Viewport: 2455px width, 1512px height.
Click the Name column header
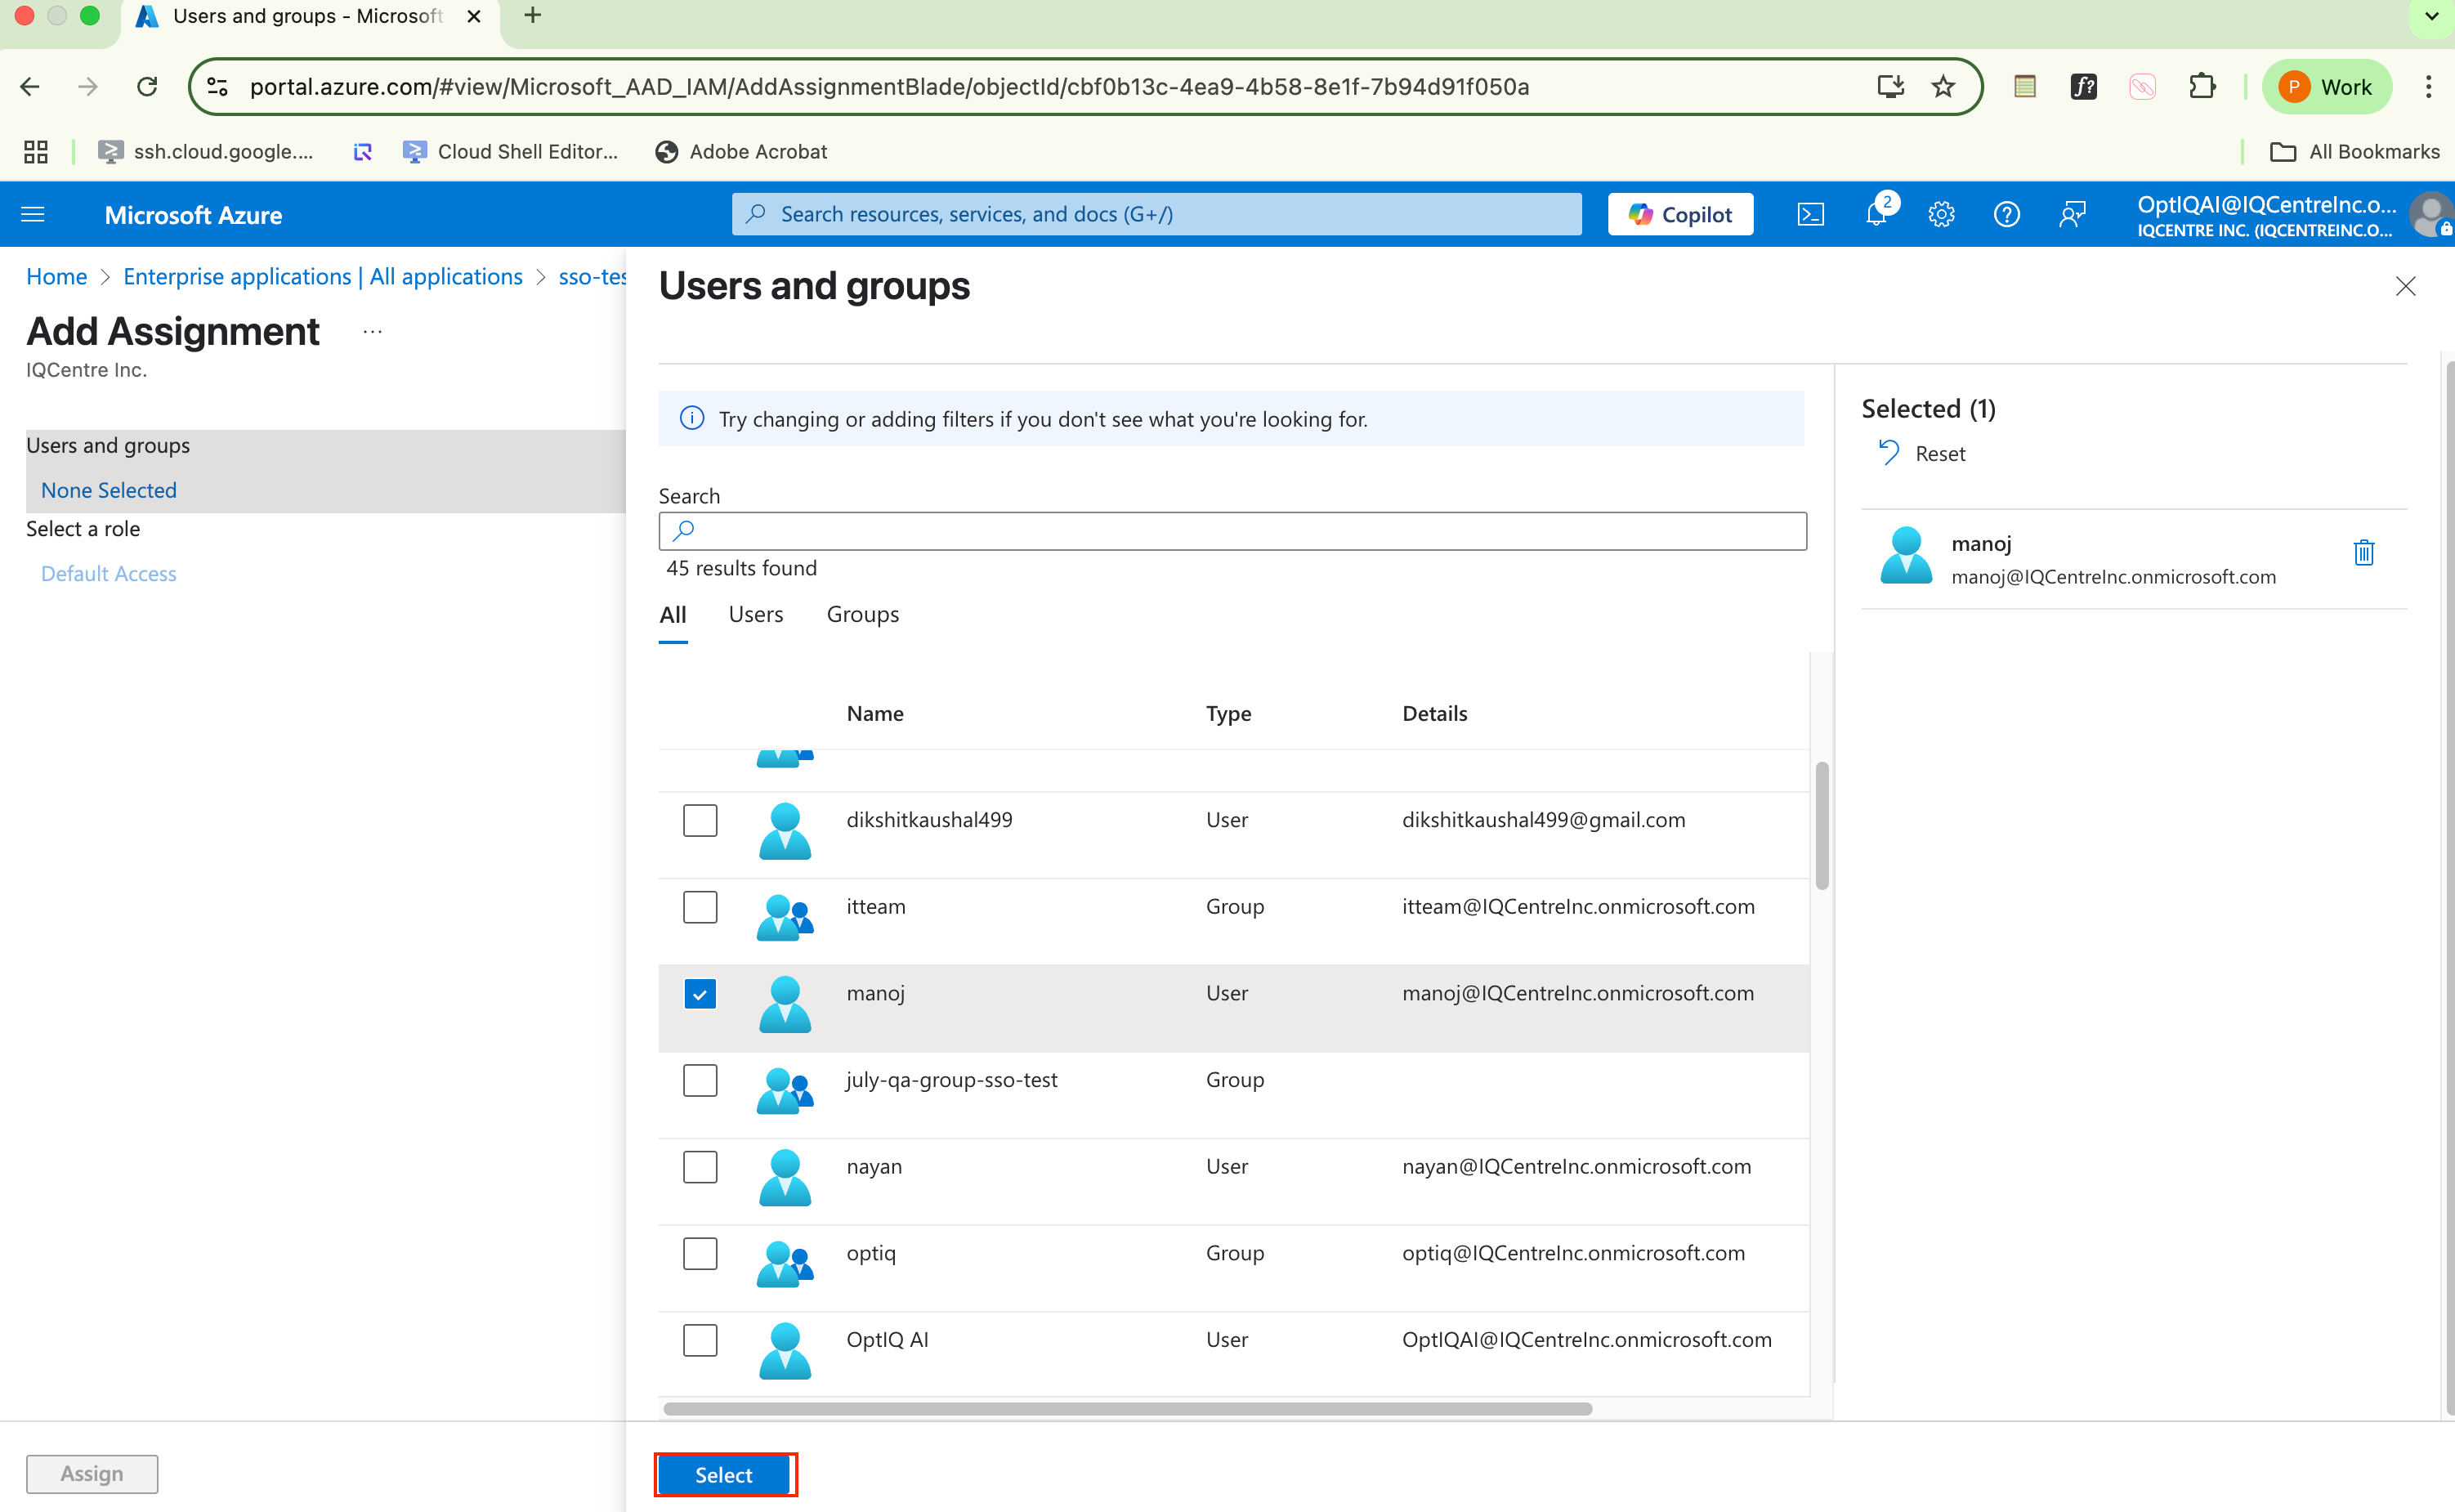[x=875, y=714]
